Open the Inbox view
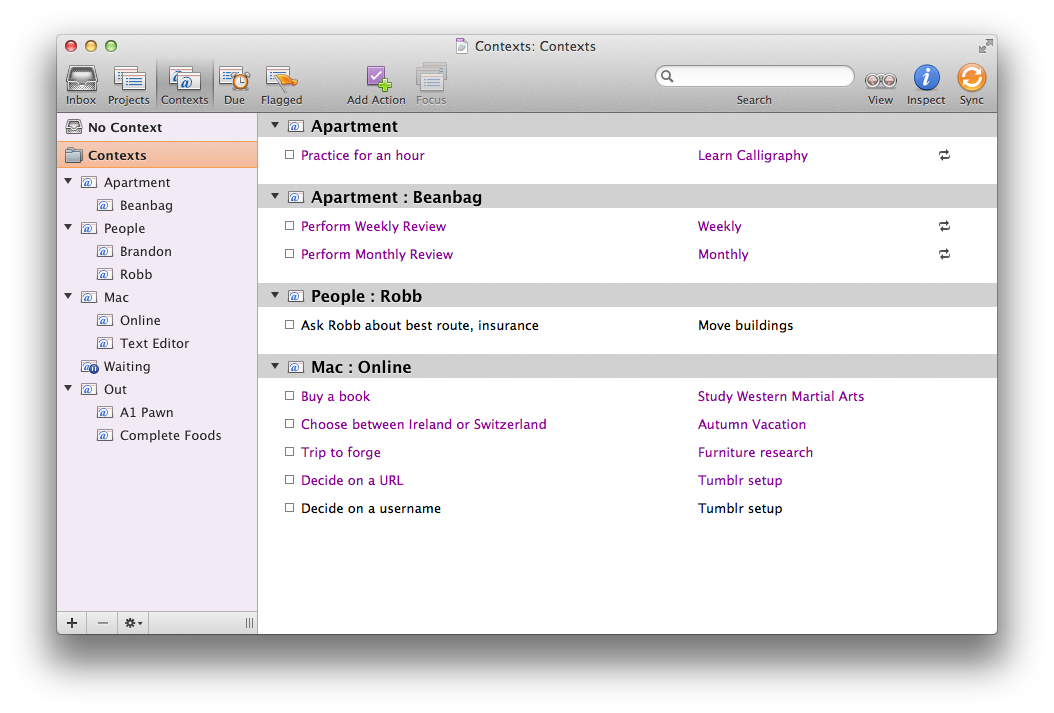 pyautogui.click(x=81, y=84)
